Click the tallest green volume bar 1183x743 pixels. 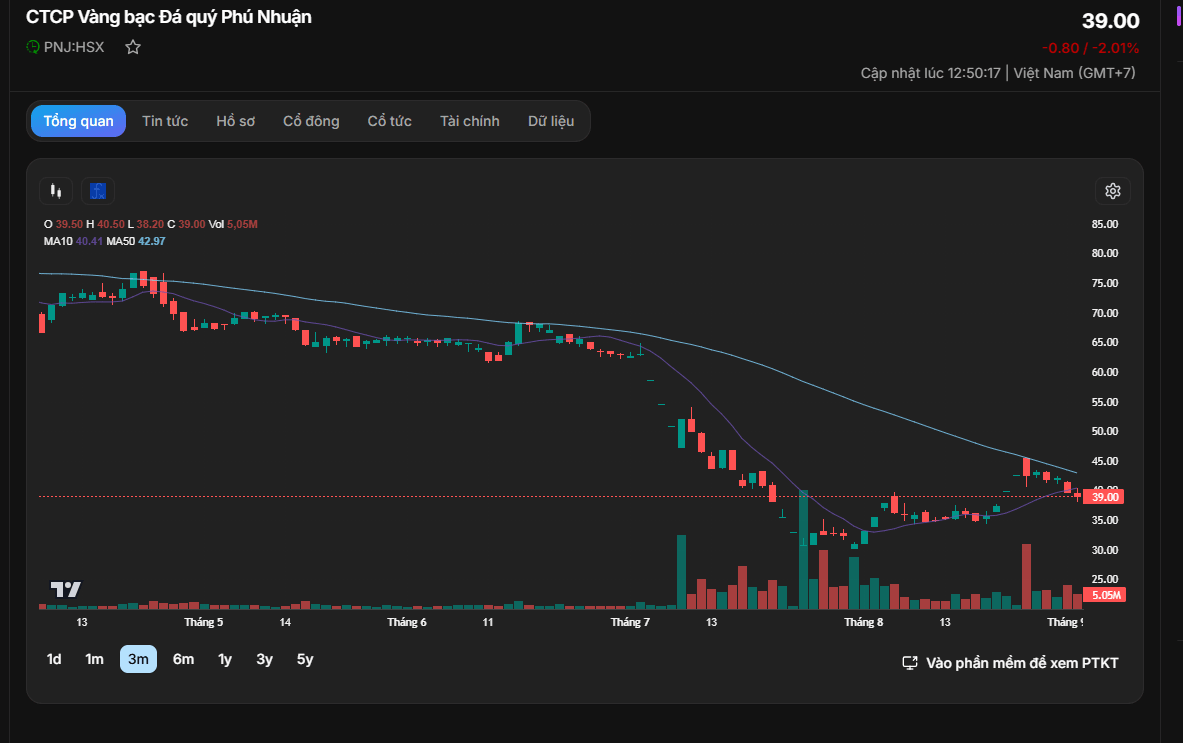804,550
